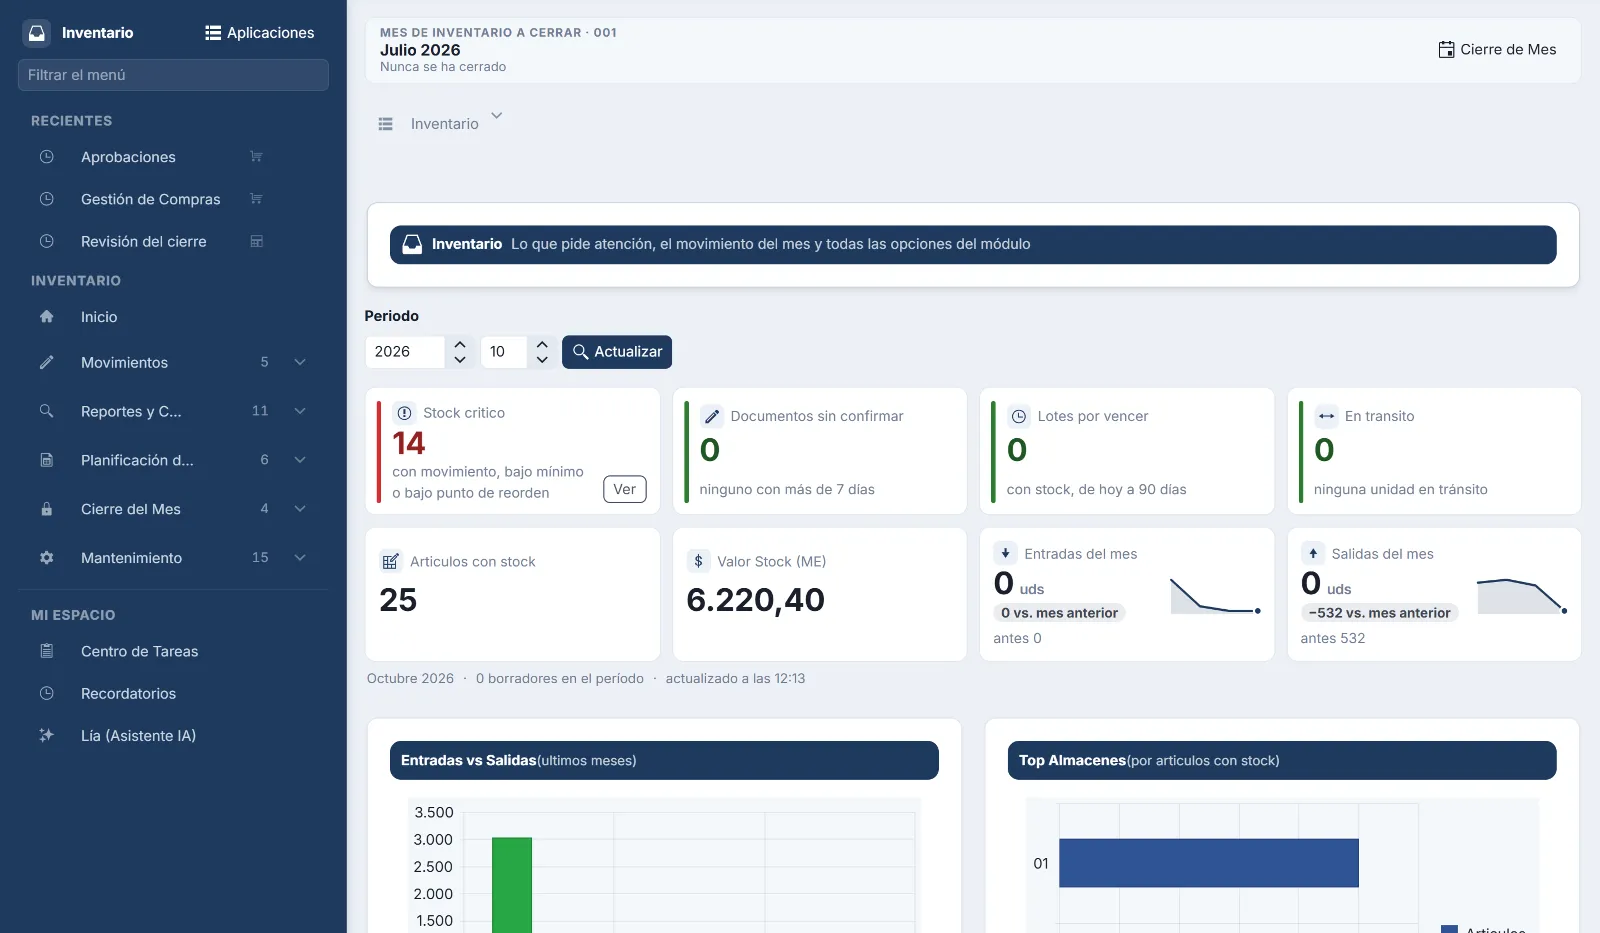1600x933 pixels.
Task: Click the blue bar for almacén 01
Action: [1209, 863]
